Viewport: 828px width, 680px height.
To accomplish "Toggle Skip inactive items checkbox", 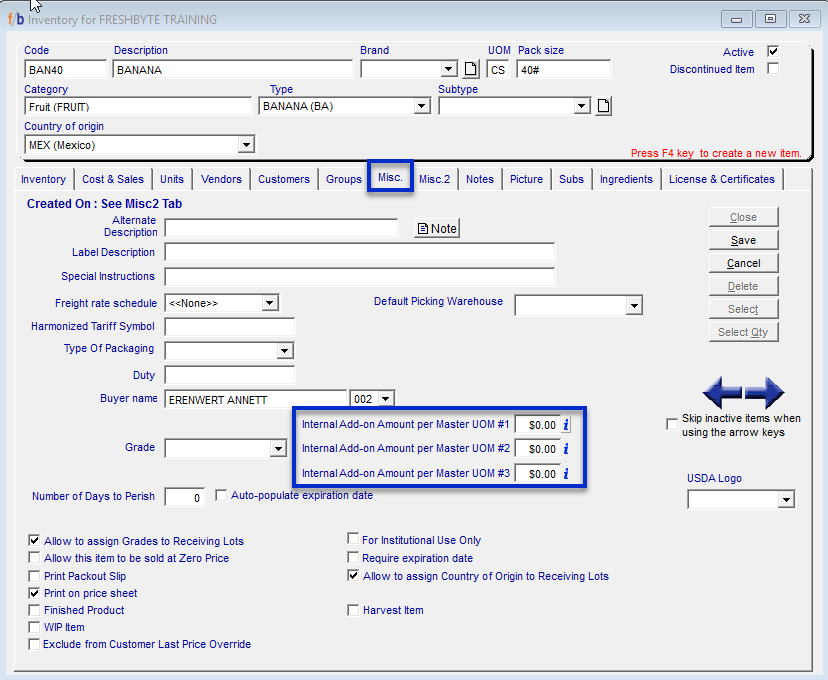I will (x=672, y=425).
